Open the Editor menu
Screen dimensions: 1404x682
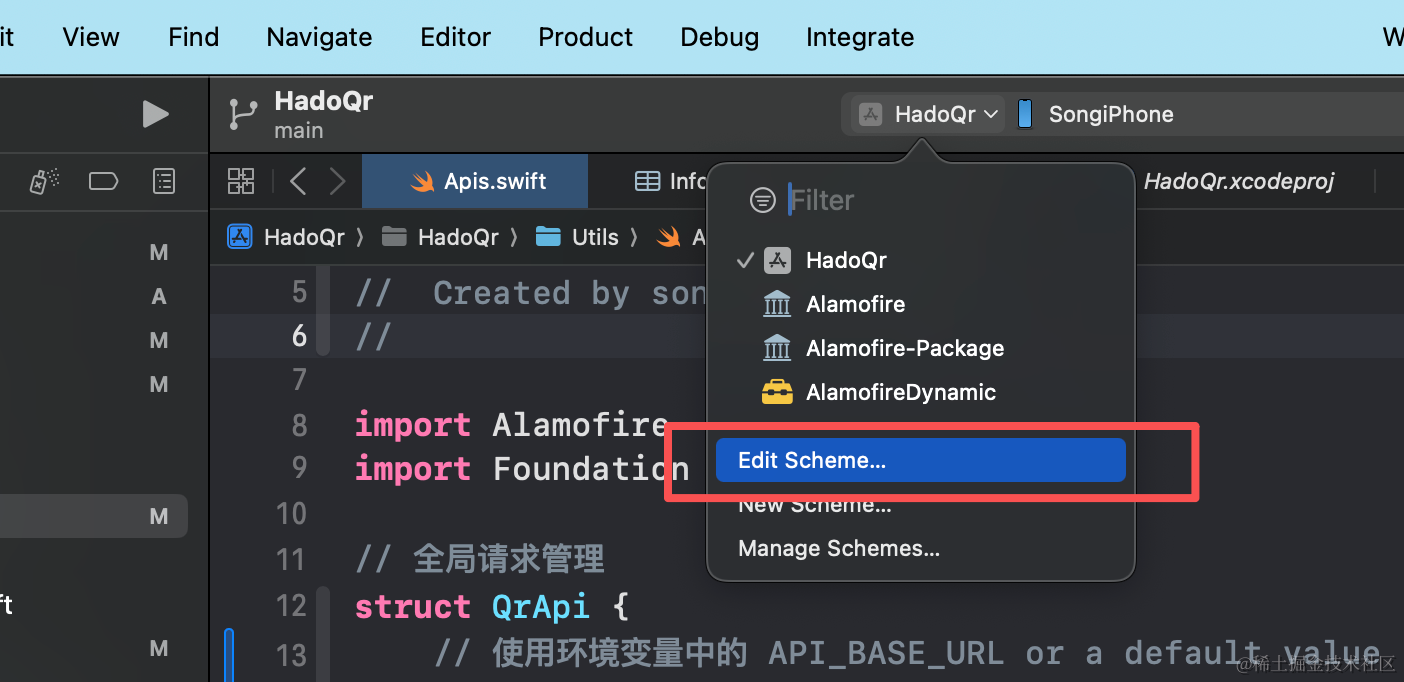tap(455, 37)
